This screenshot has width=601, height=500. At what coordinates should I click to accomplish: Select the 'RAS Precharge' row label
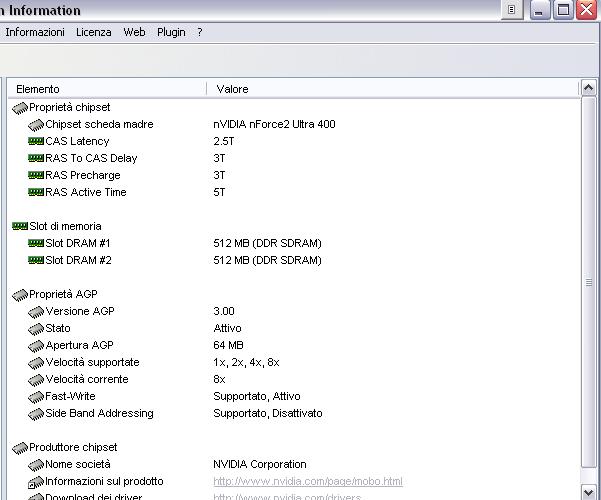(83, 175)
